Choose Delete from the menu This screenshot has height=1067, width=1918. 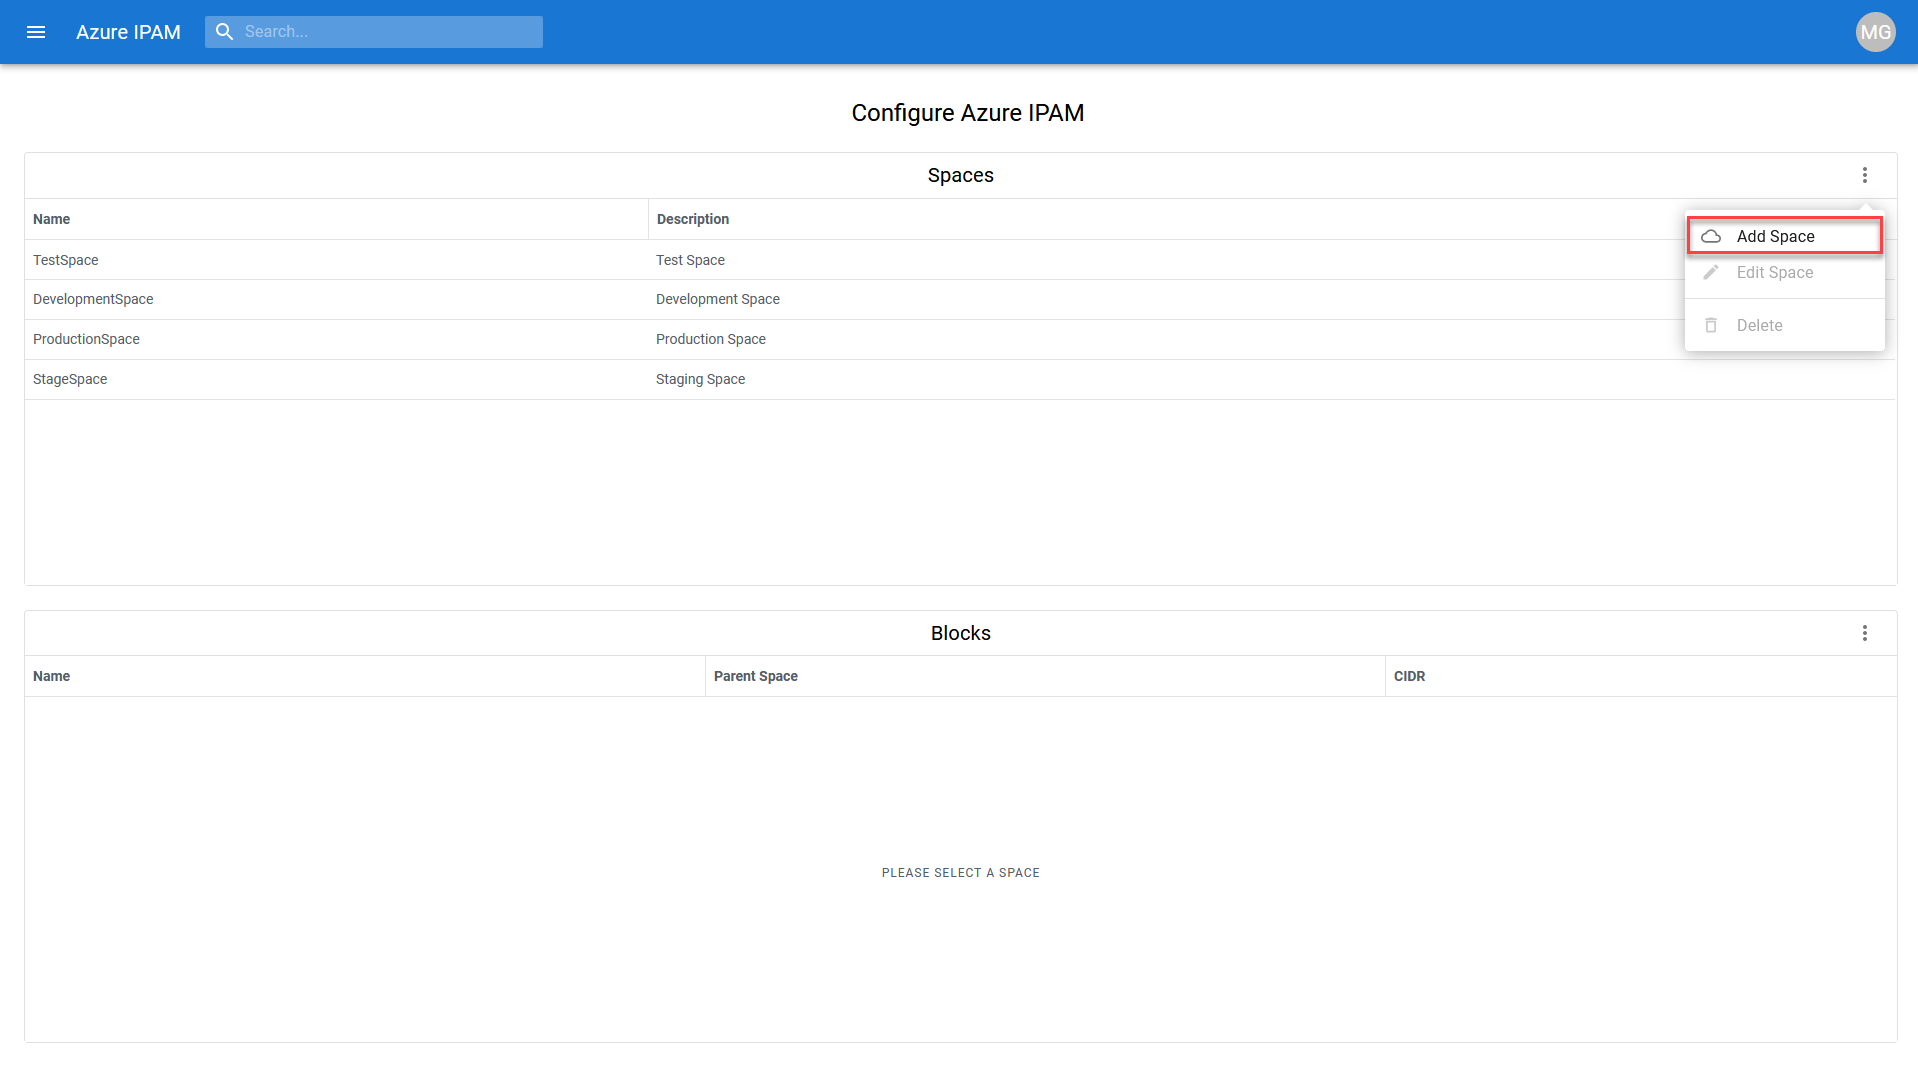click(1784, 325)
